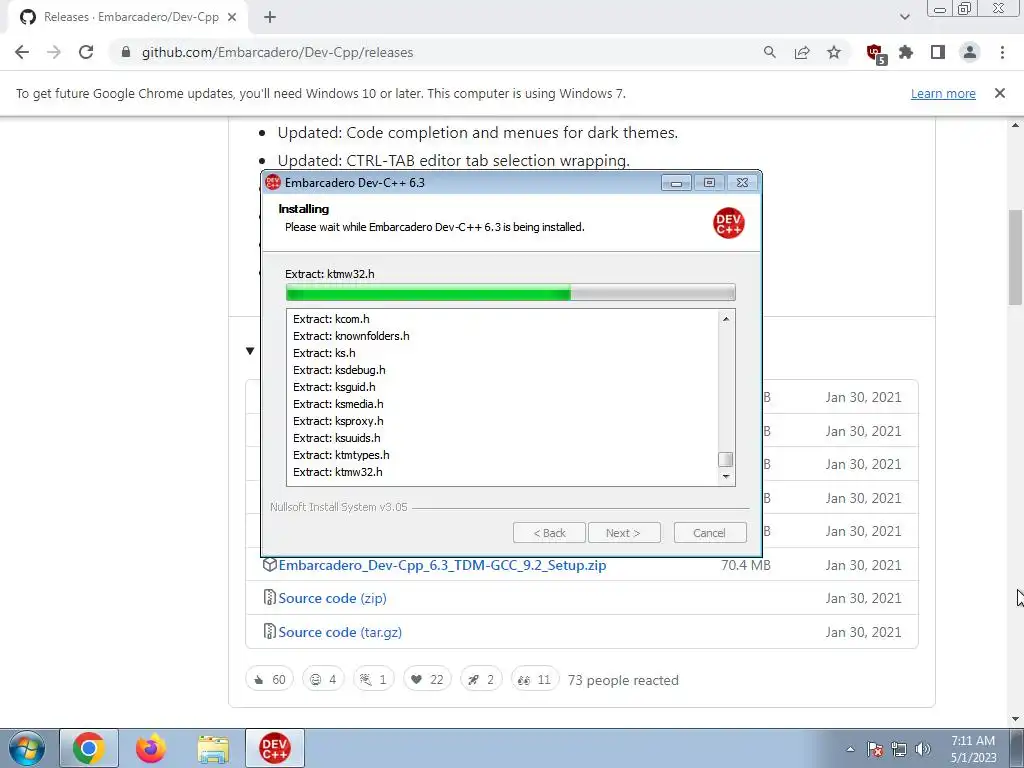Open Action Center flag icon in tray
1024x768 pixels.
point(874,749)
